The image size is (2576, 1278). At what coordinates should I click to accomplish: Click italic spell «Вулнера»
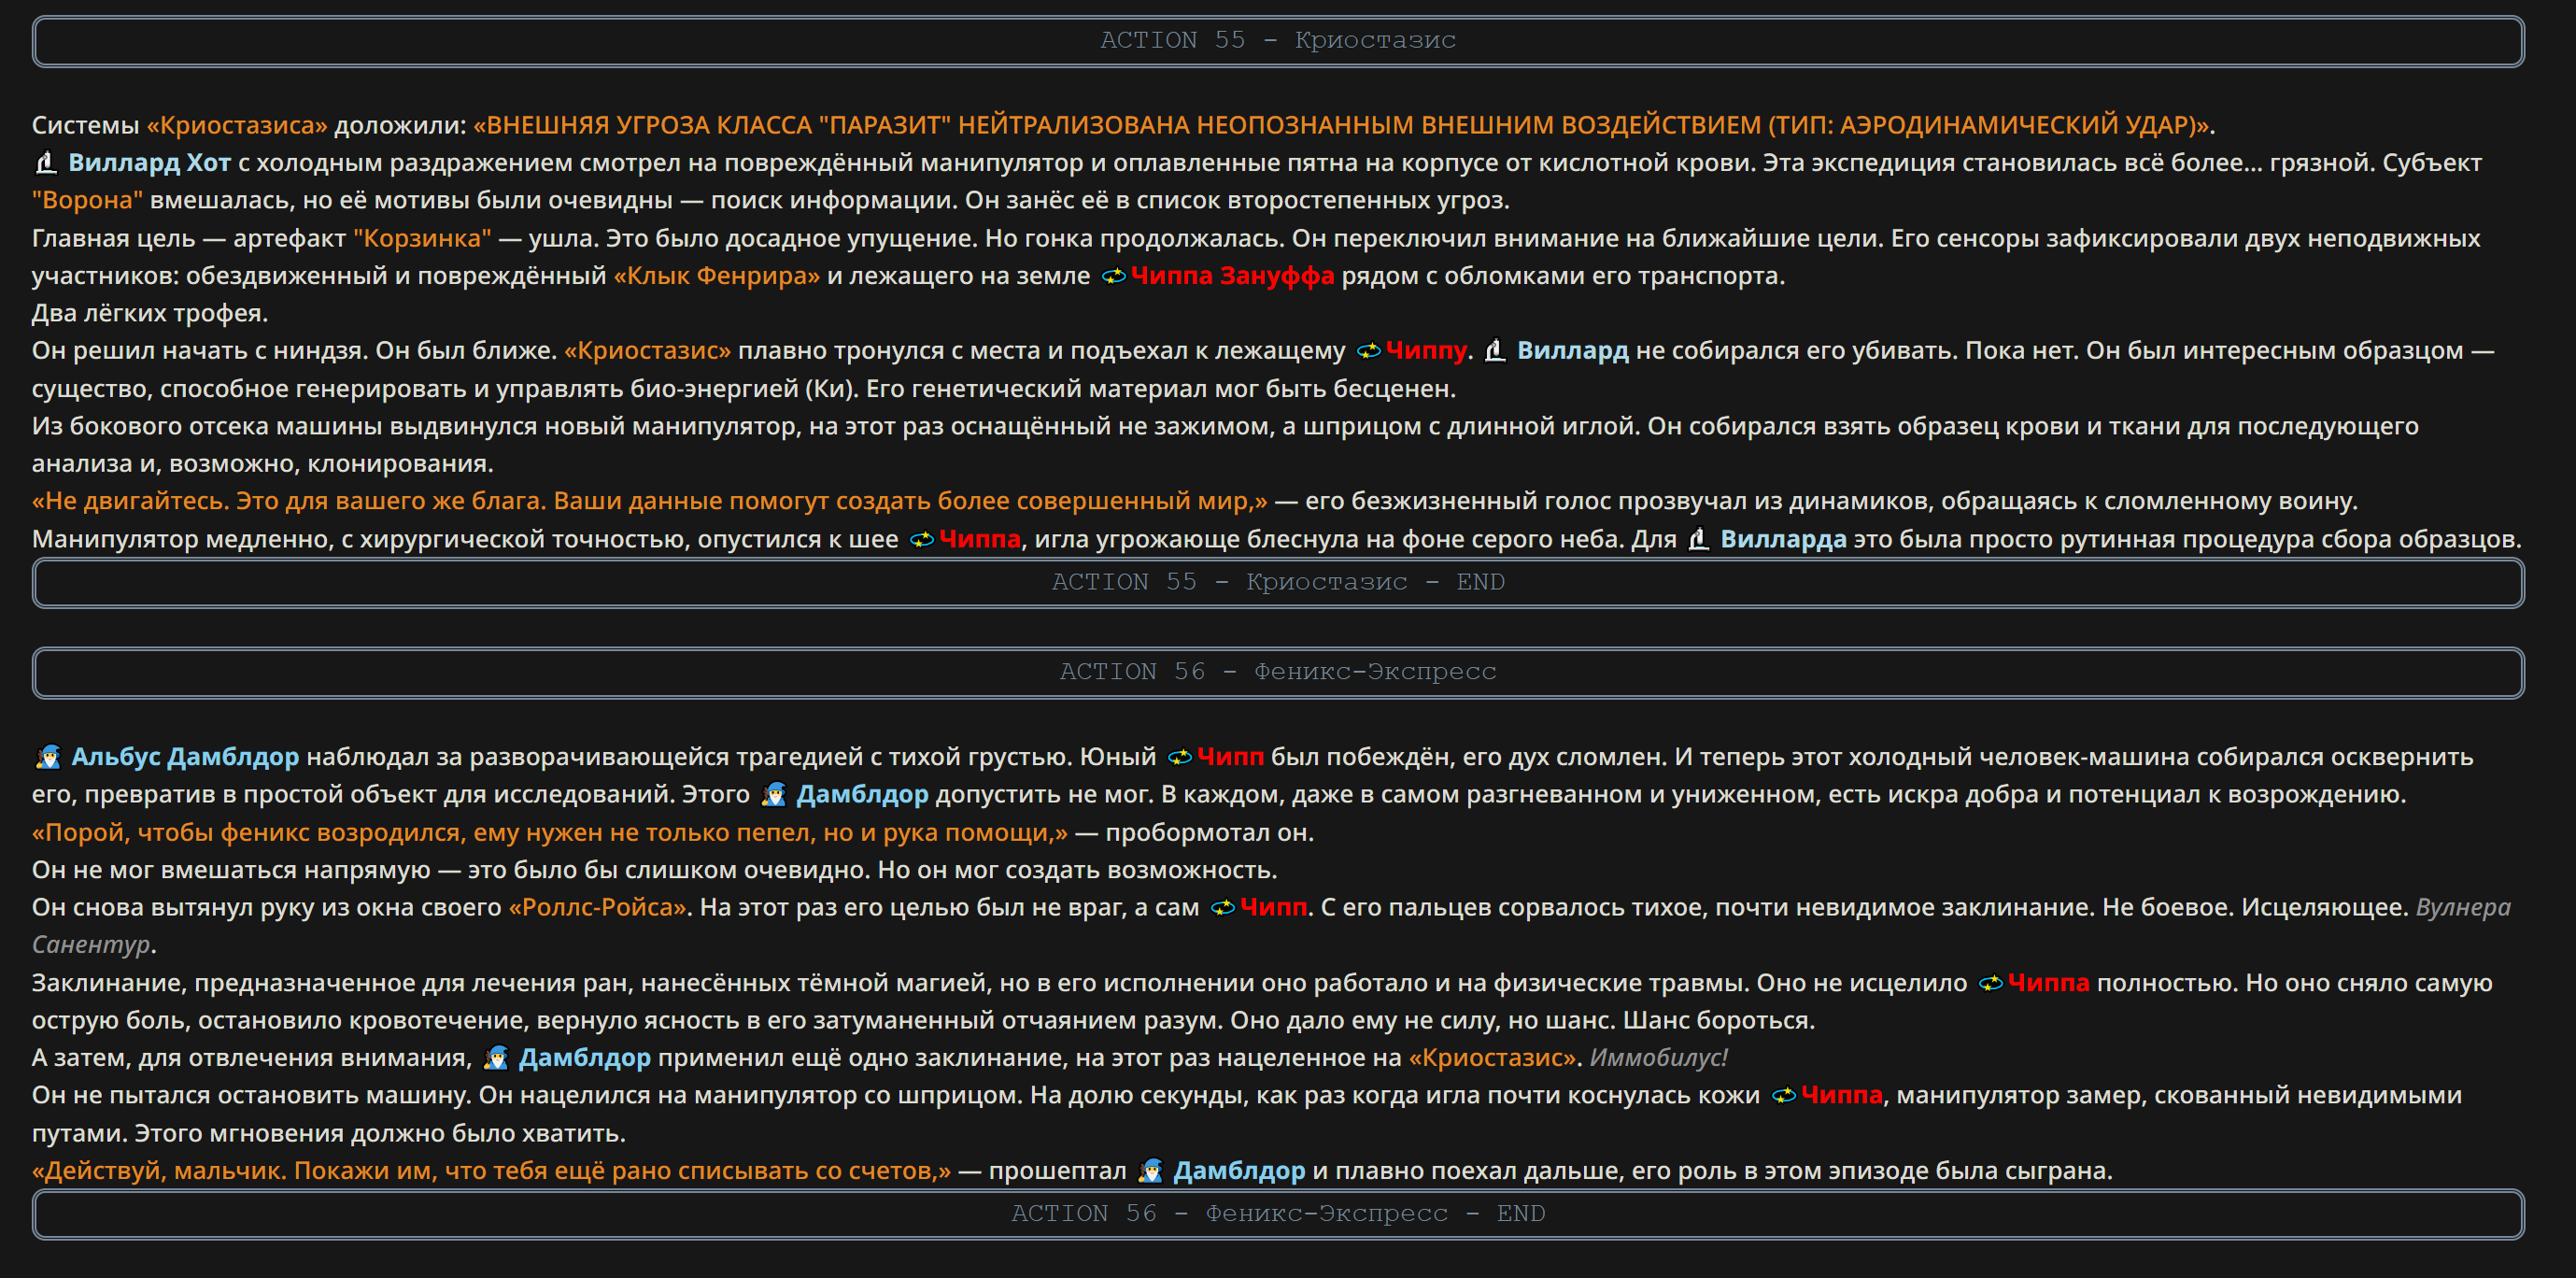pos(2463,908)
